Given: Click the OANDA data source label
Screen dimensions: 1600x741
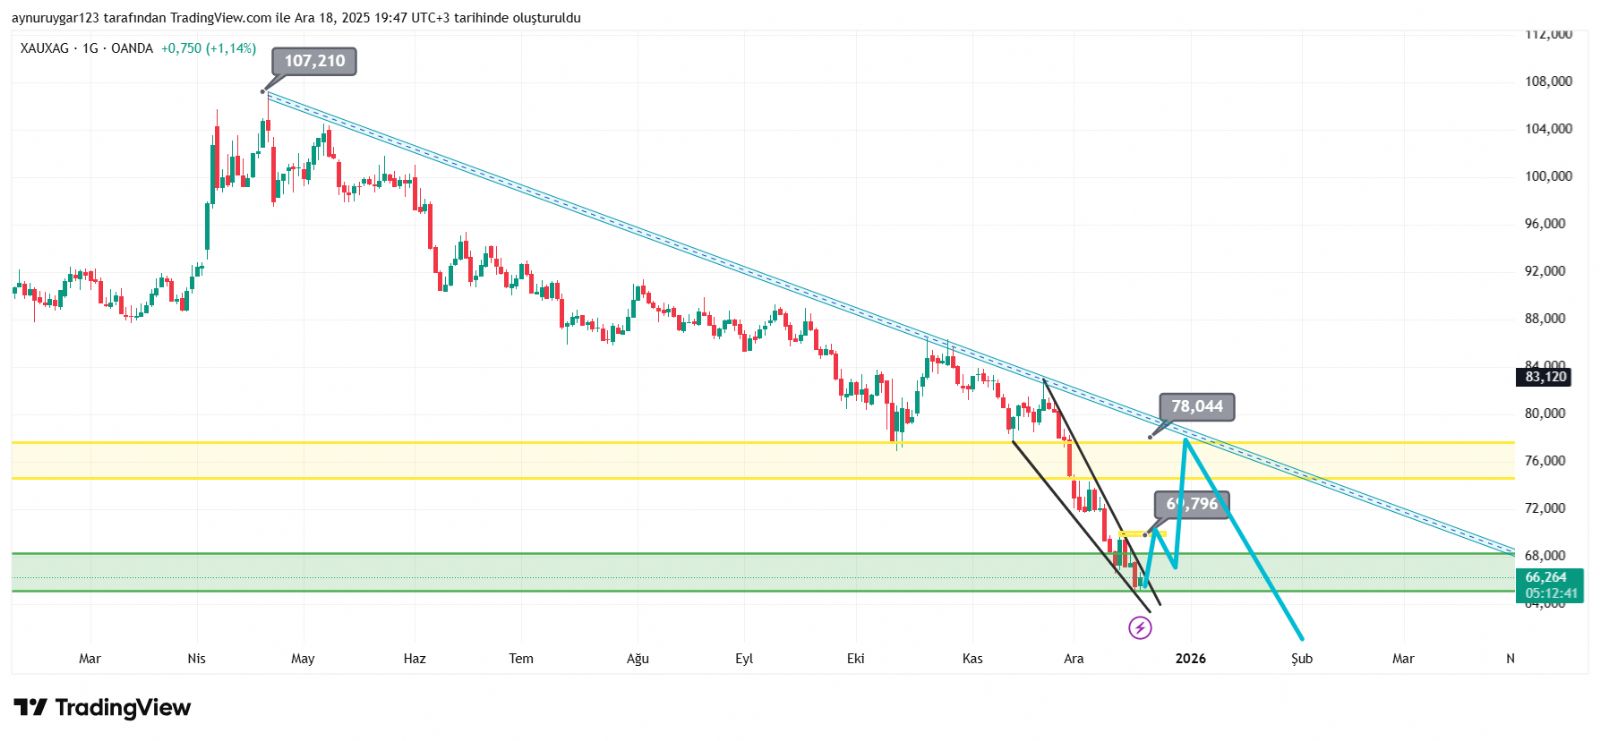Looking at the screenshot, I should click(132, 48).
